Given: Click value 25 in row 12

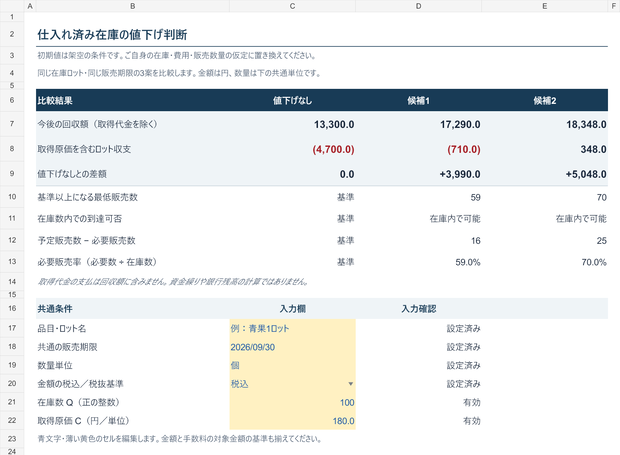Looking at the screenshot, I should [x=602, y=241].
